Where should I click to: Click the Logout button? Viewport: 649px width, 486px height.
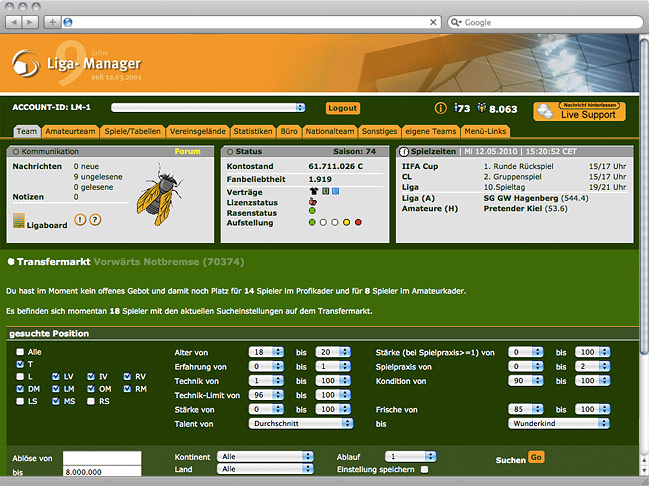[x=343, y=108]
